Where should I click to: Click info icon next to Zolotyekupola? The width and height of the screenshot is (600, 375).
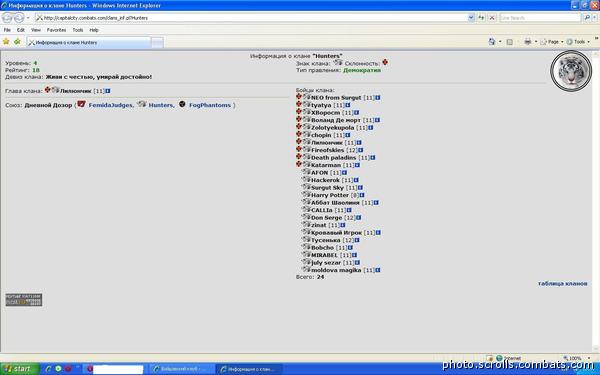[370, 128]
